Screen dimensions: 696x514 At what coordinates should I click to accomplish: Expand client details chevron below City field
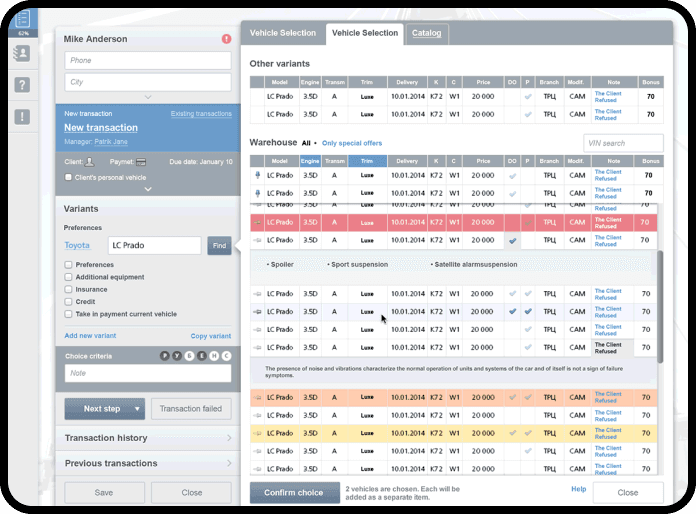point(148,97)
